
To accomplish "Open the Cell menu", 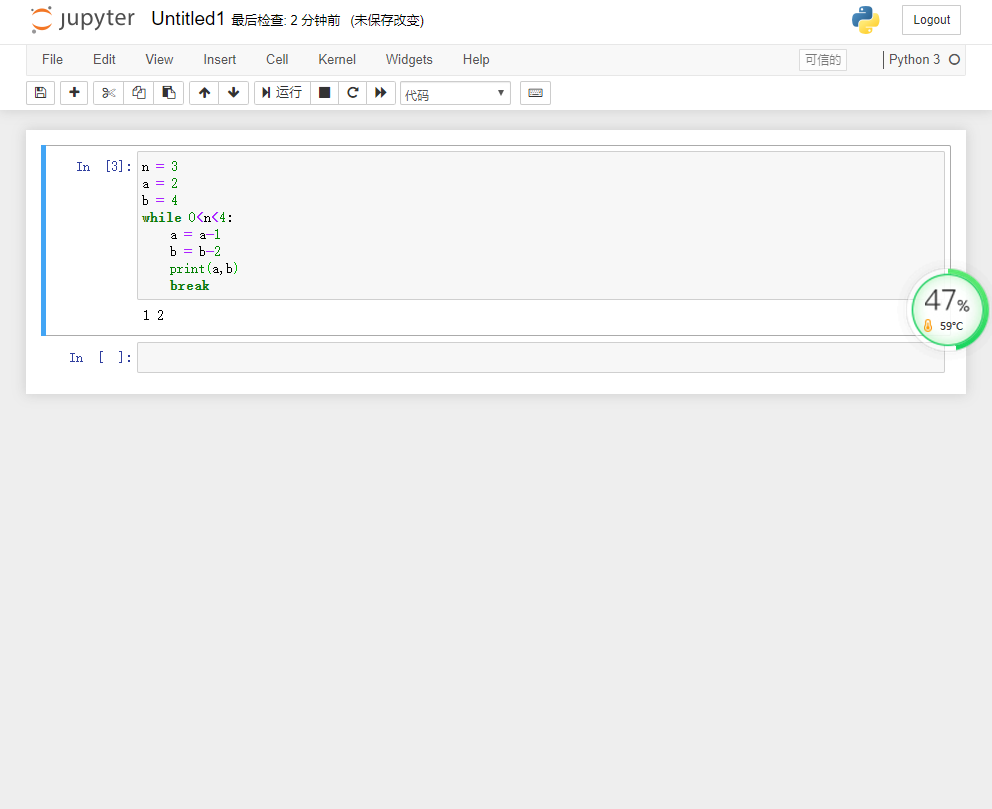I will tap(277, 59).
